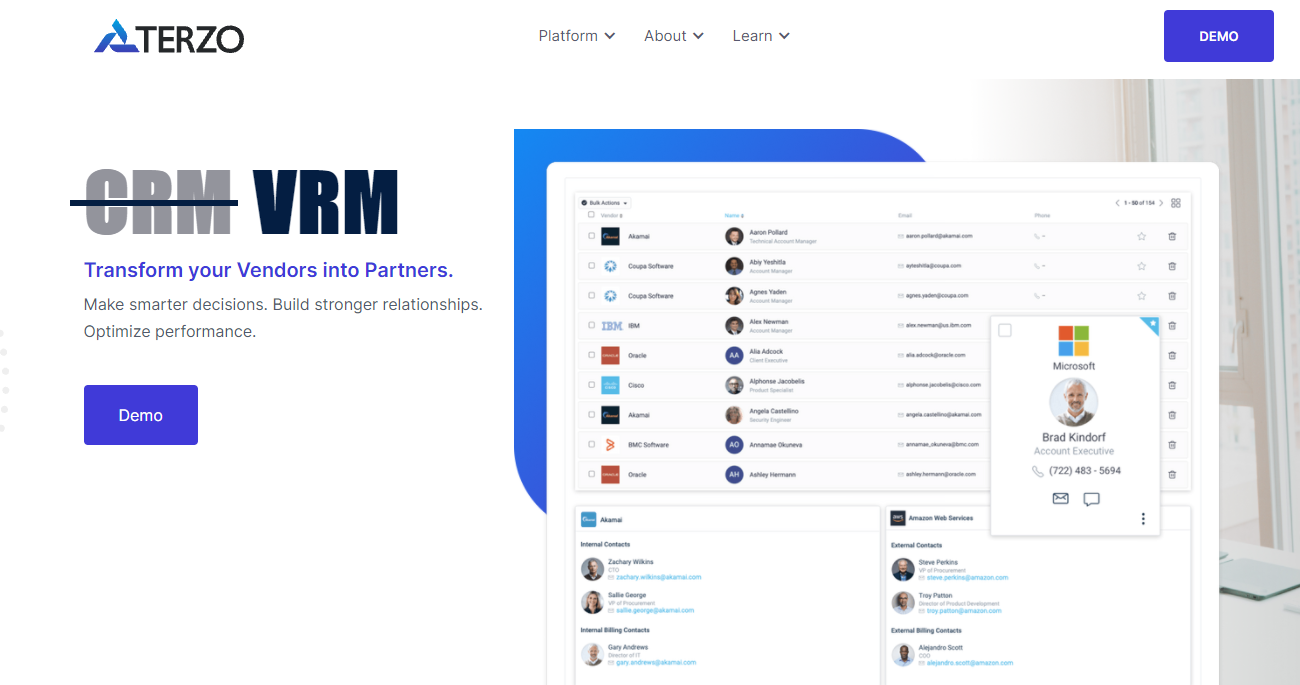Click the IBM vendor logo
The image size is (1300, 685).
[612, 326]
